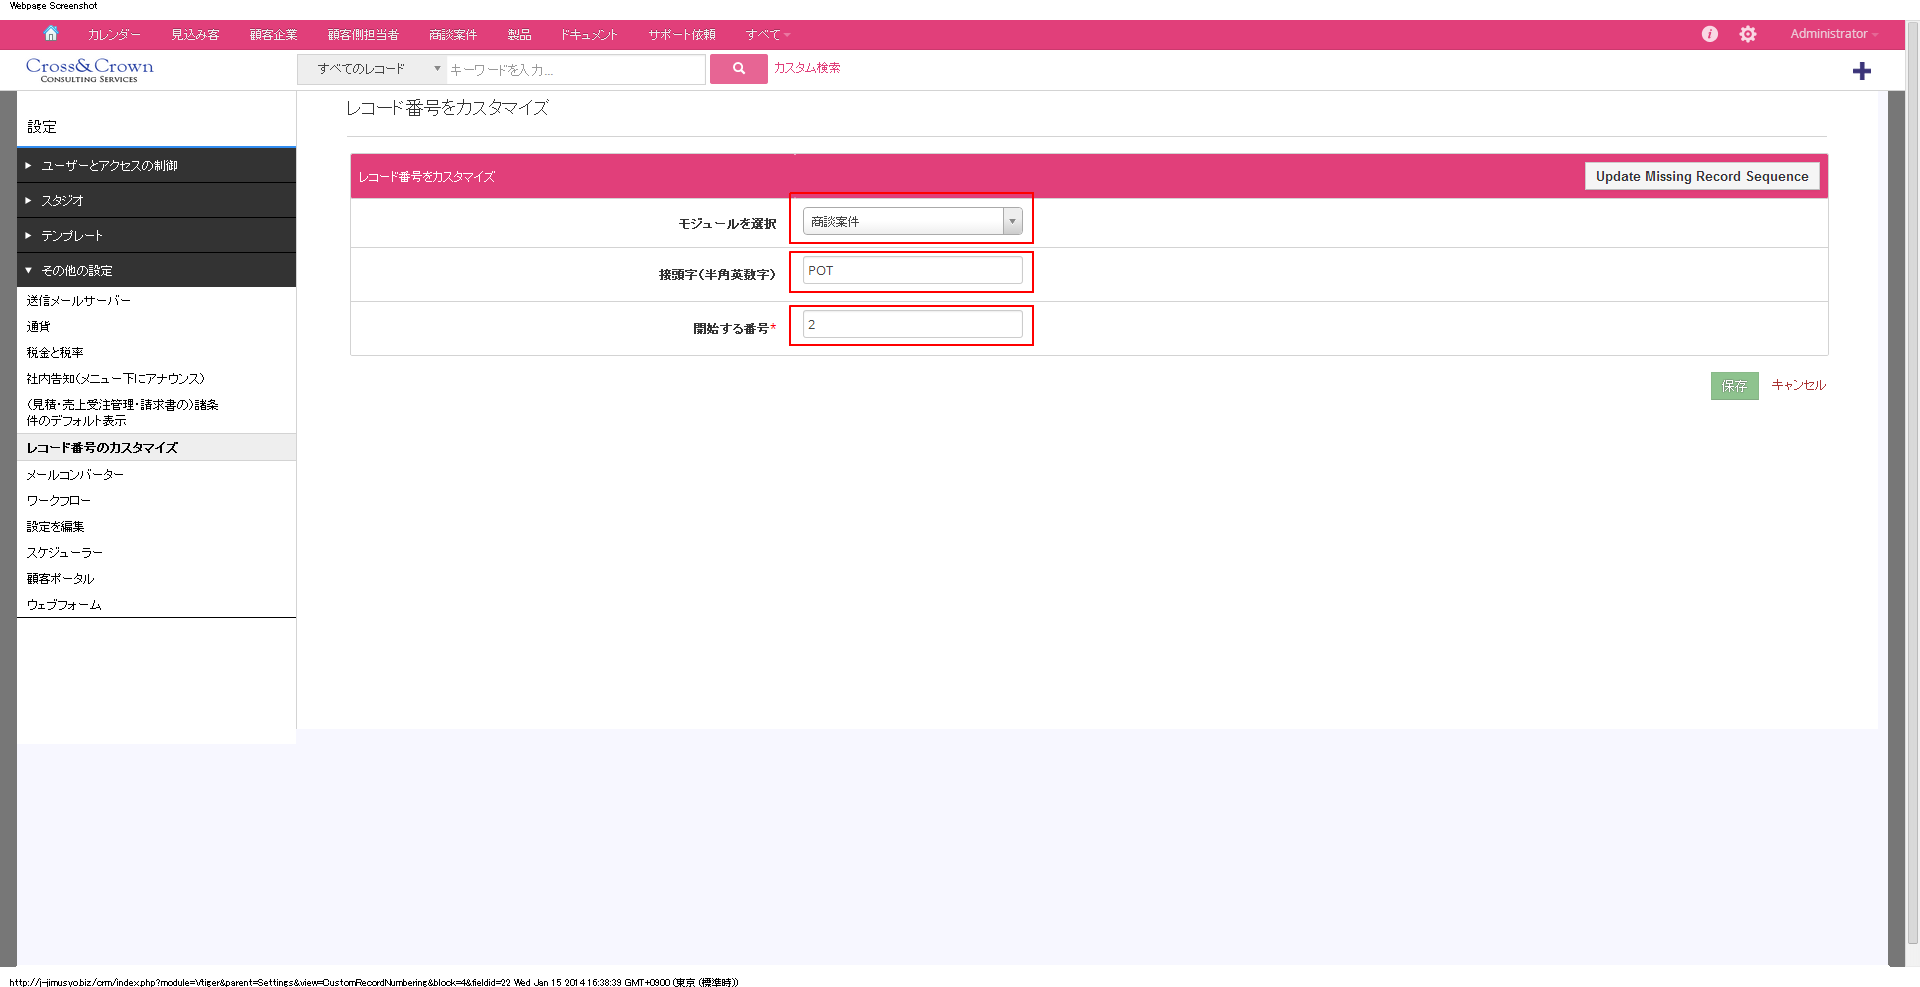
Task: Click the magnifier search button
Action: pos(738,69)
